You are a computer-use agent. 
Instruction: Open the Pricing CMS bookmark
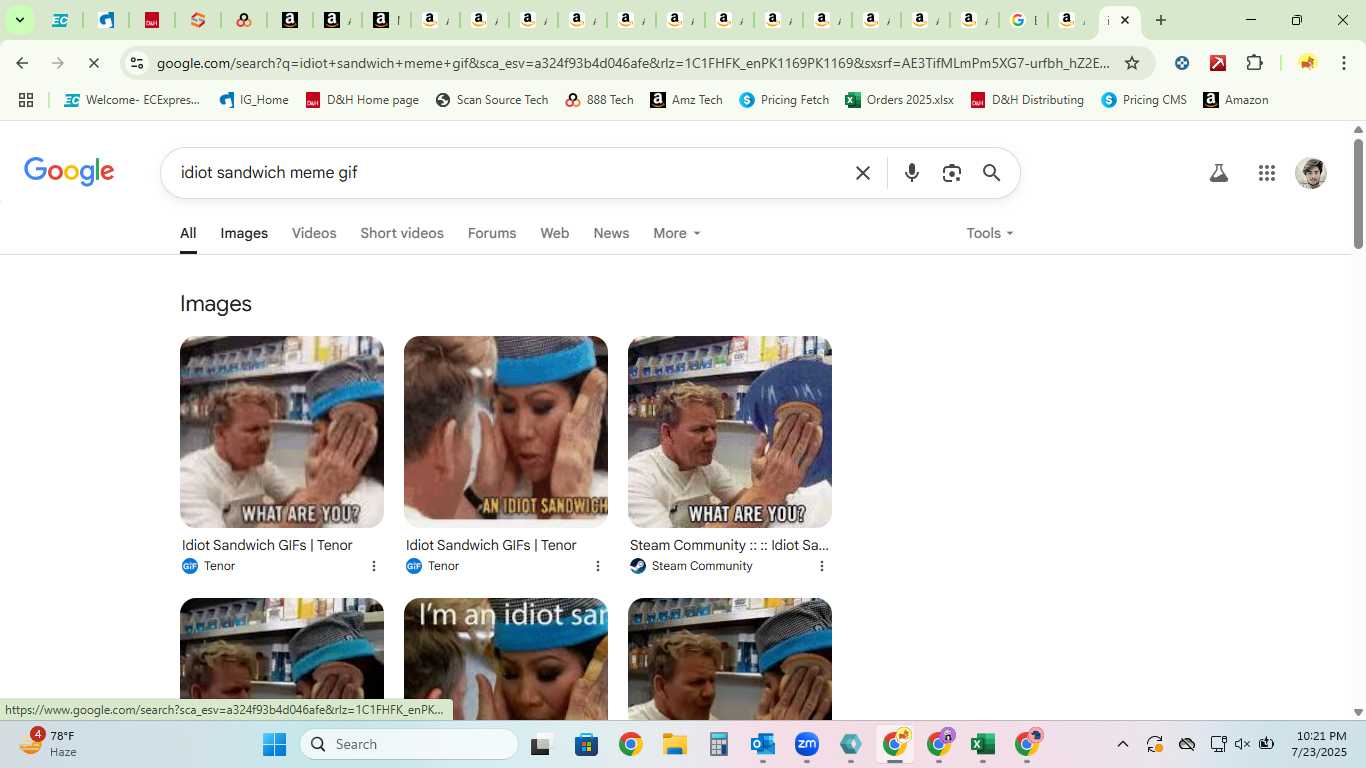1144,100
